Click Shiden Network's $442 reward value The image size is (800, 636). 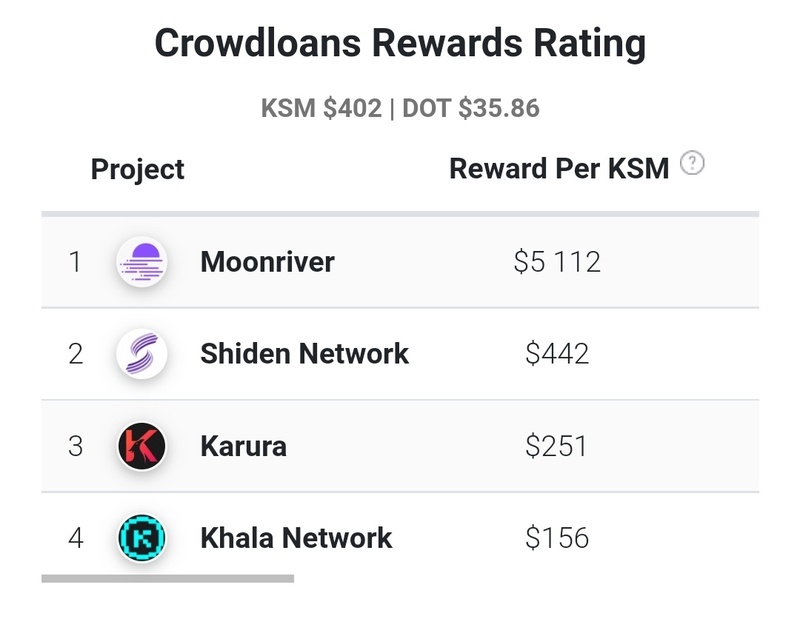point(557,354)
